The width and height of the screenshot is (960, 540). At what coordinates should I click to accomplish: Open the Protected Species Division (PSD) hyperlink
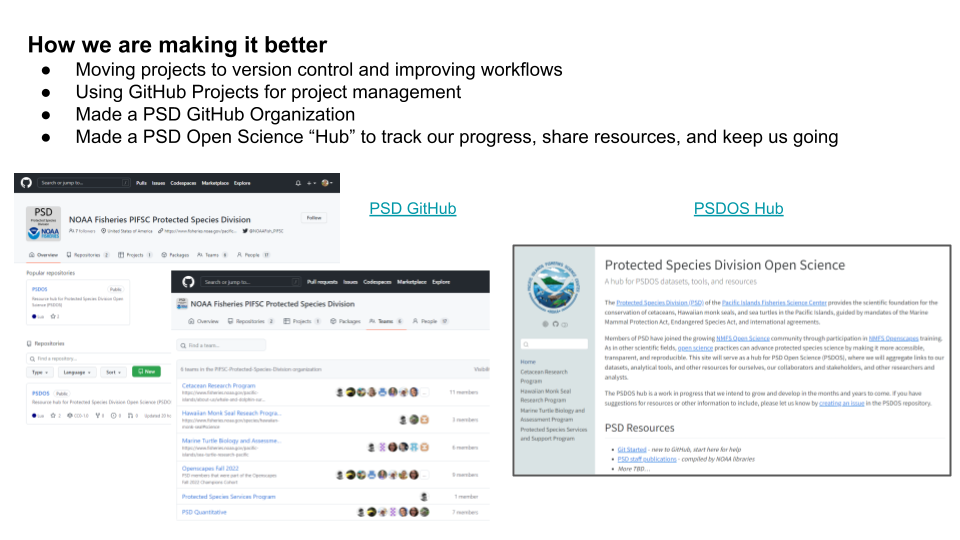pyautogui.click(x=659, y=302)
